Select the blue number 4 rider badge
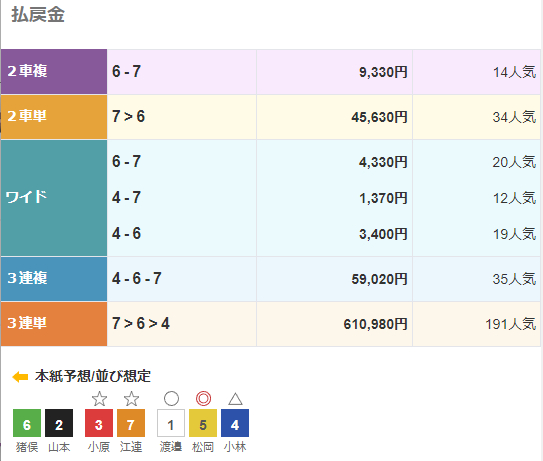The image size is (543, 461). [x=235, y=423]
